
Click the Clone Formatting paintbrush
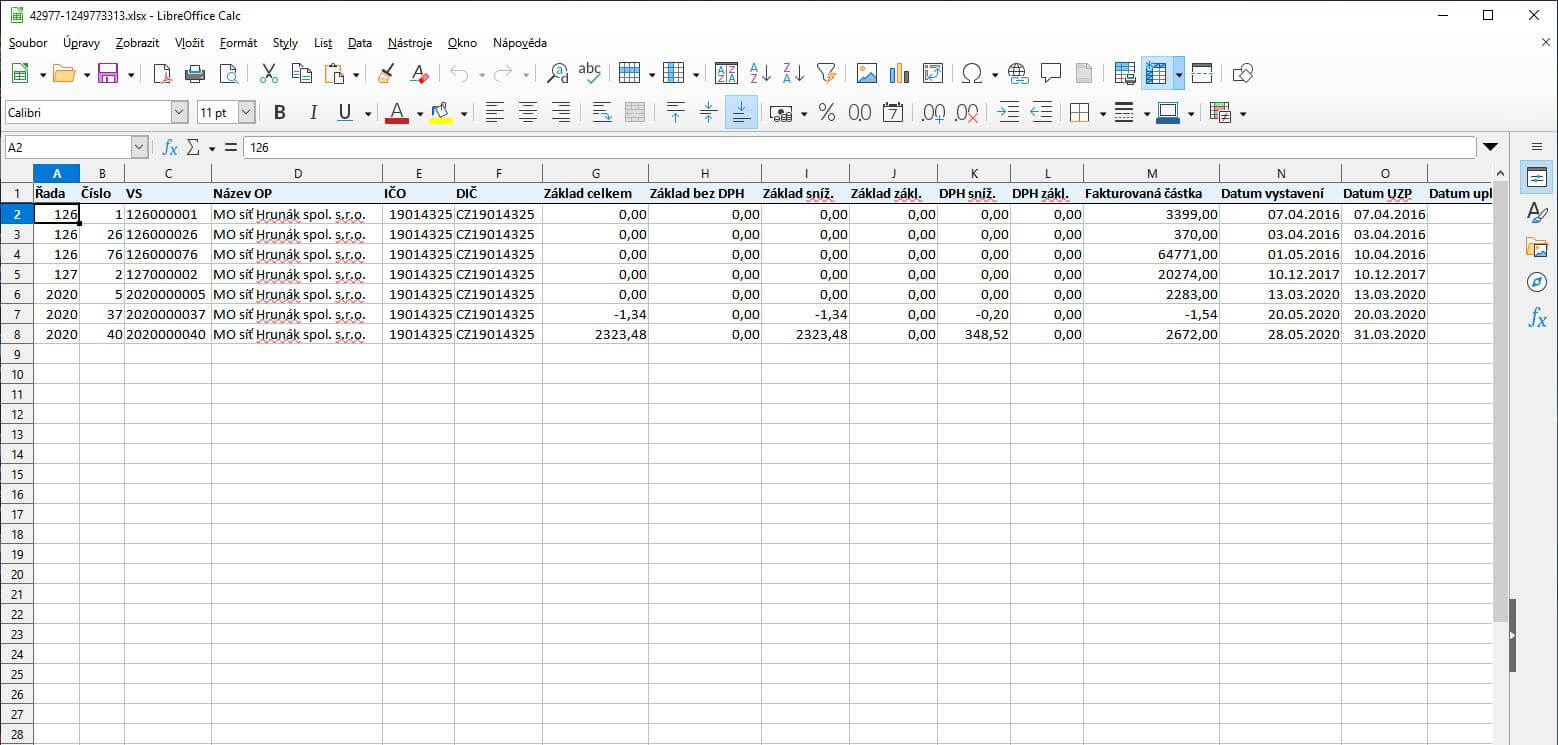(x=386, y=73)
